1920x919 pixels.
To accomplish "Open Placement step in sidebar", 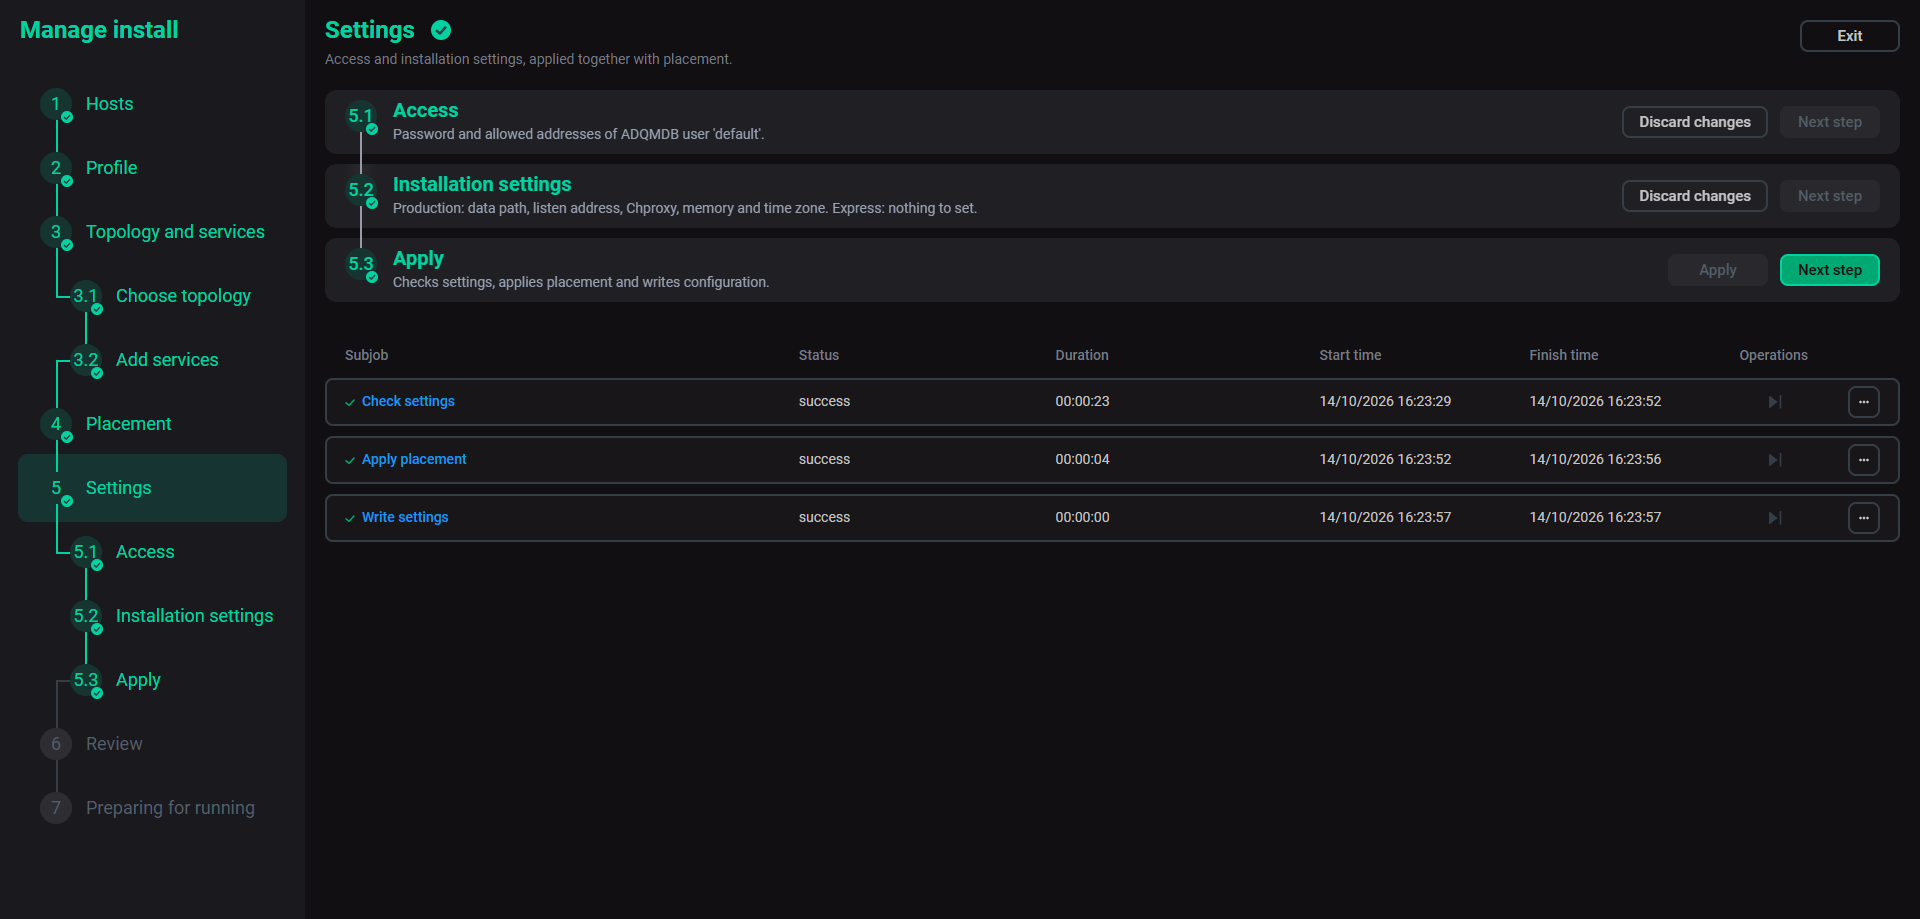I will point(128,424).
